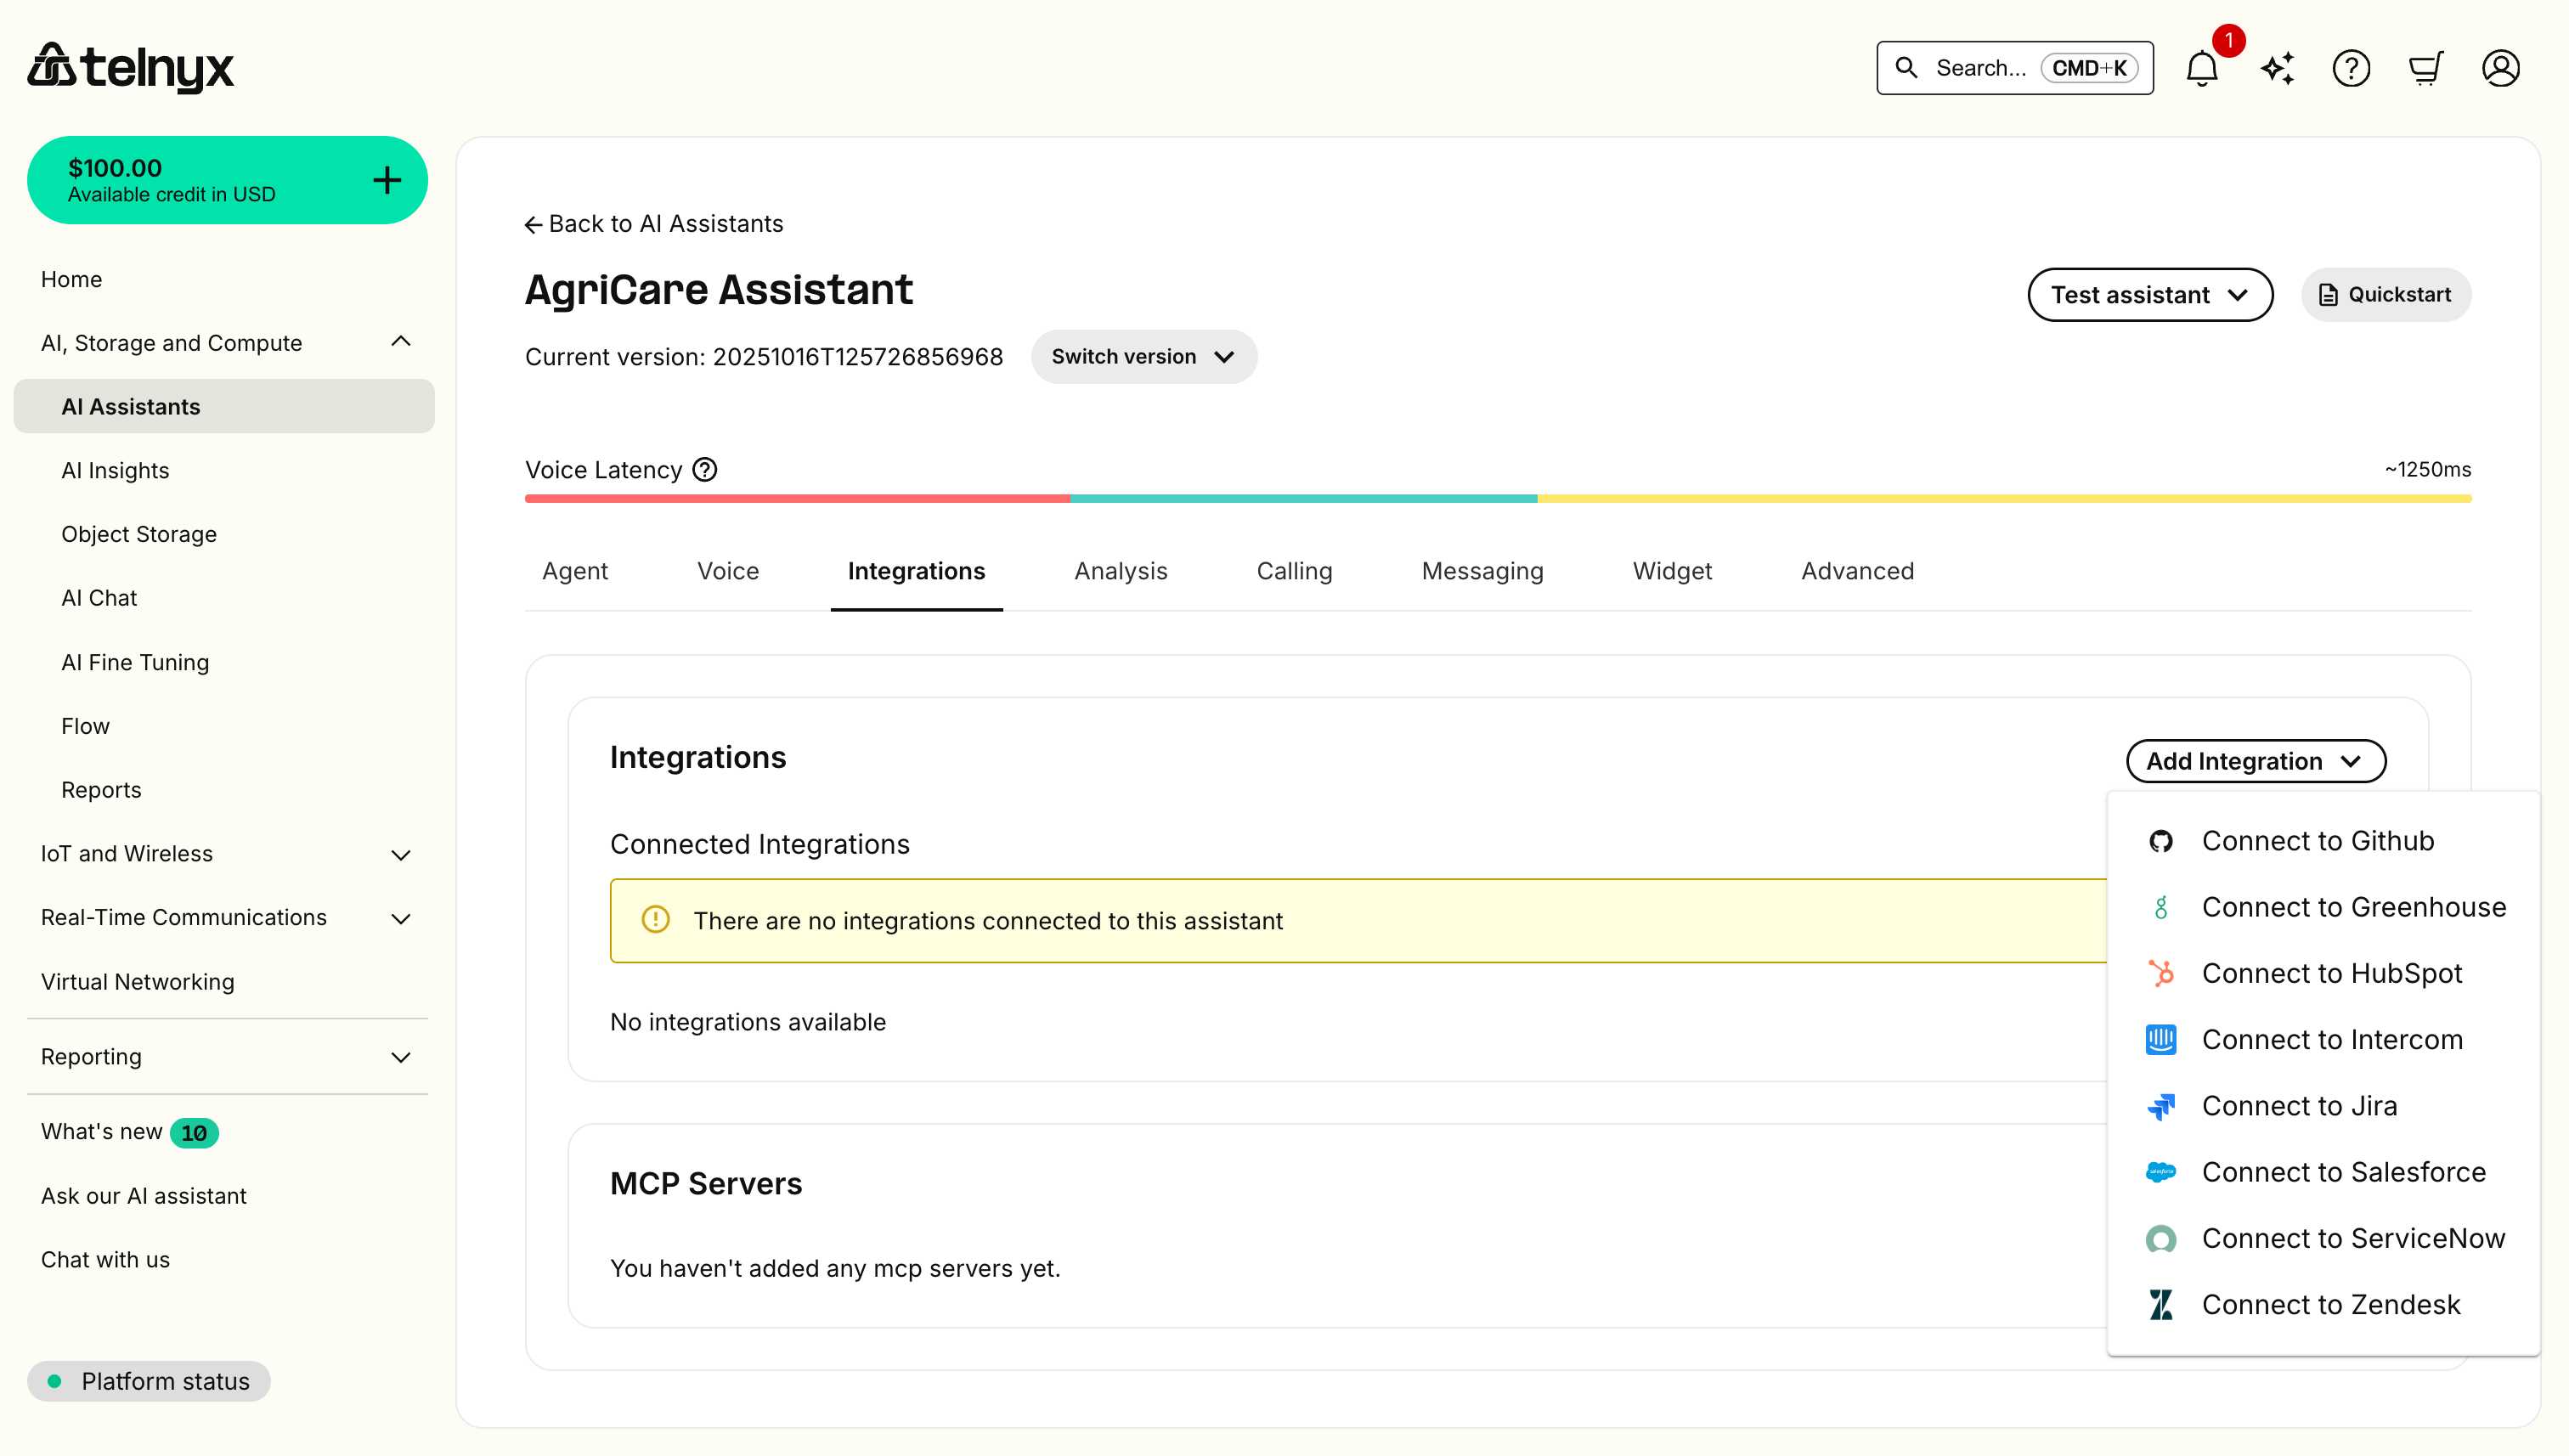The image size is (2569, 1456).
Task: Open the shopping cart icon
Action: click(2426, 67)
